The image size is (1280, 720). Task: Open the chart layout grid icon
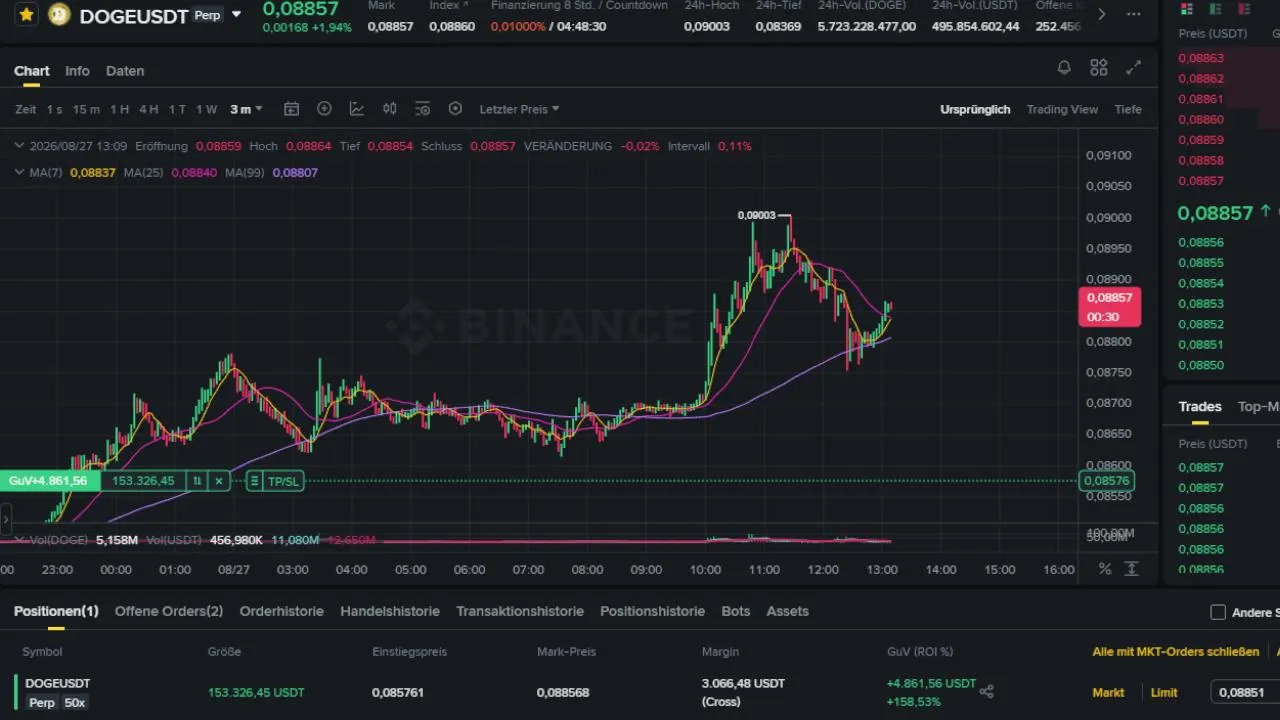click(x=1099, y=68)
